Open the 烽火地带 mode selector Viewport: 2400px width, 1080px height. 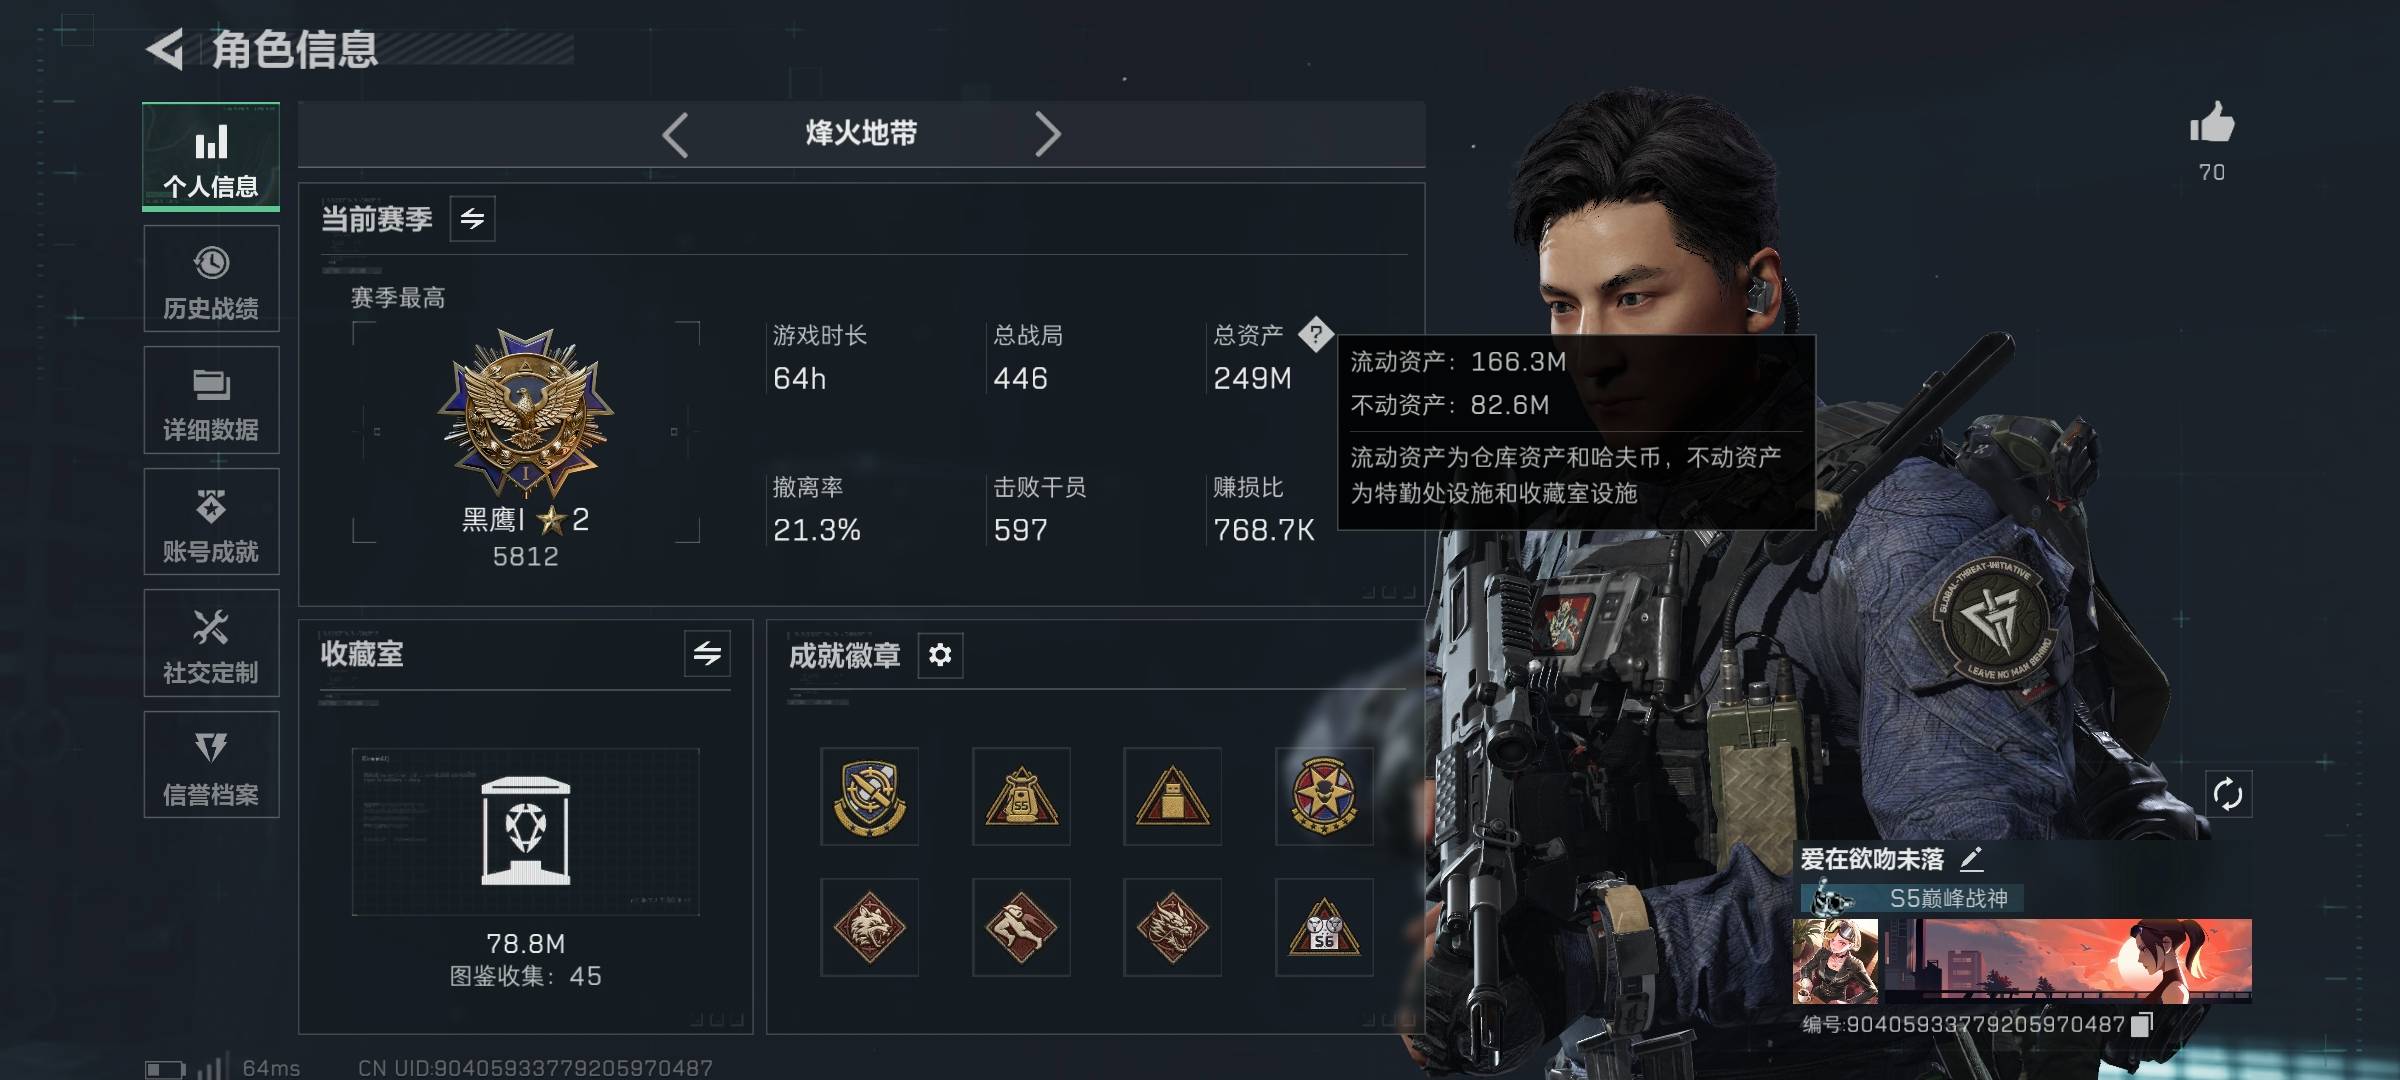(x=861, y=134)
